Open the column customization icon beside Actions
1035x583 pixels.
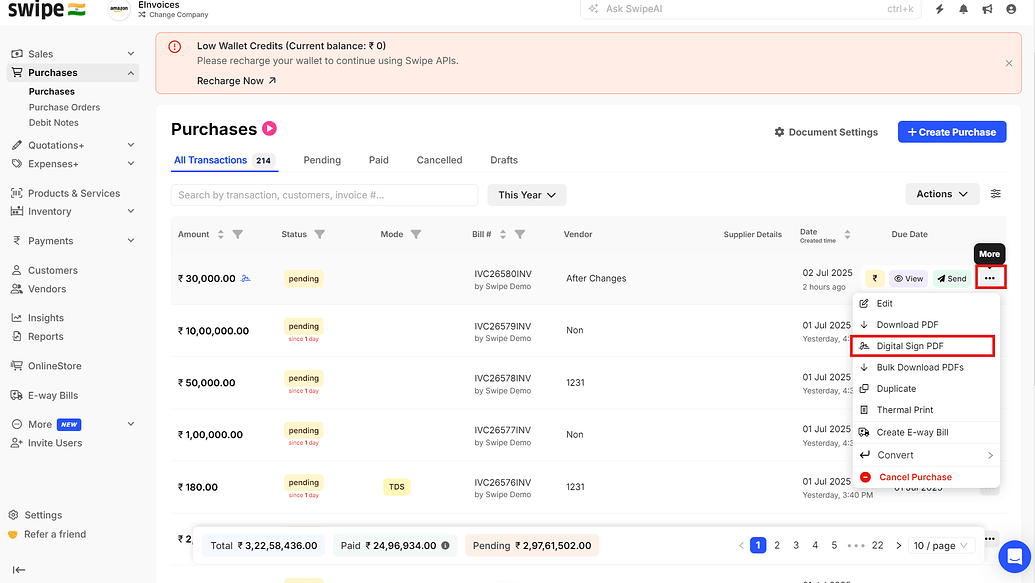click(x=995, y=194)
